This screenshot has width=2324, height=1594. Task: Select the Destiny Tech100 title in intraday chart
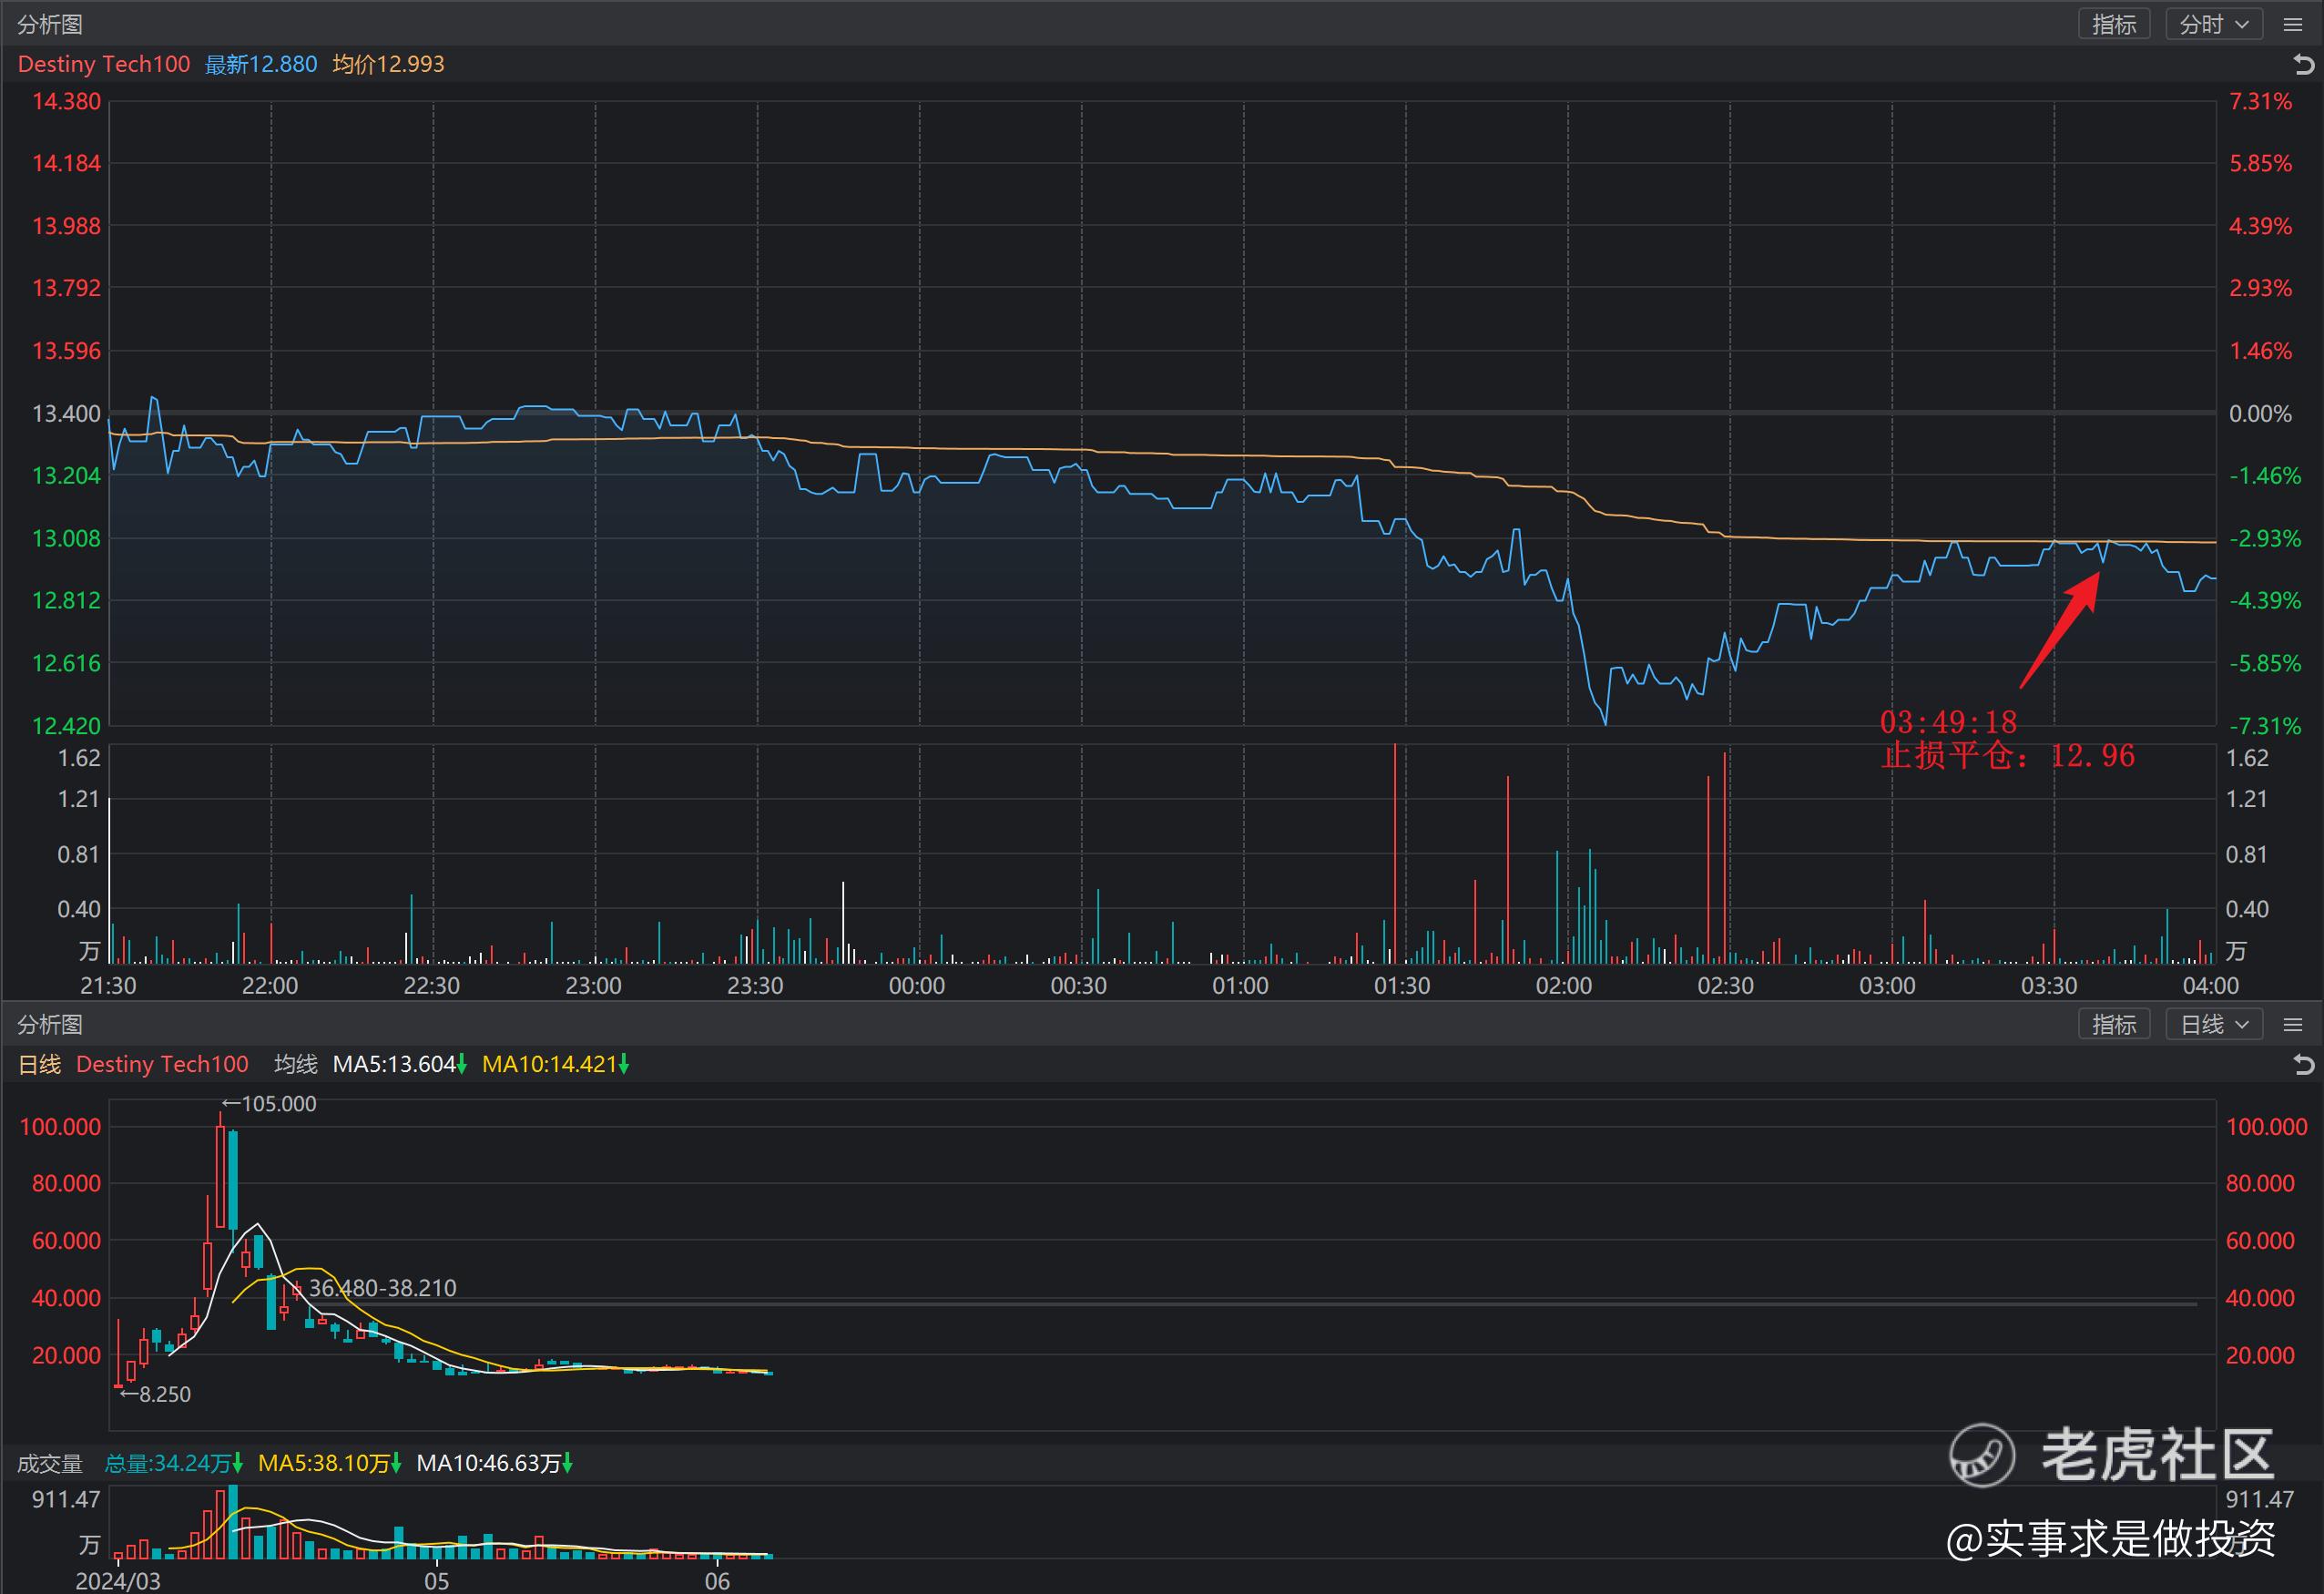(104, 64)
